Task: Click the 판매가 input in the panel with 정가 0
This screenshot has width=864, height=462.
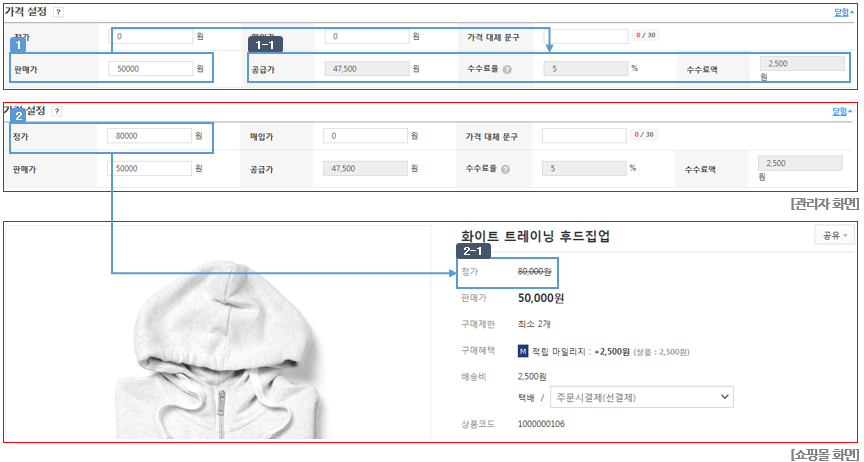Action: [x=151, y=69]
